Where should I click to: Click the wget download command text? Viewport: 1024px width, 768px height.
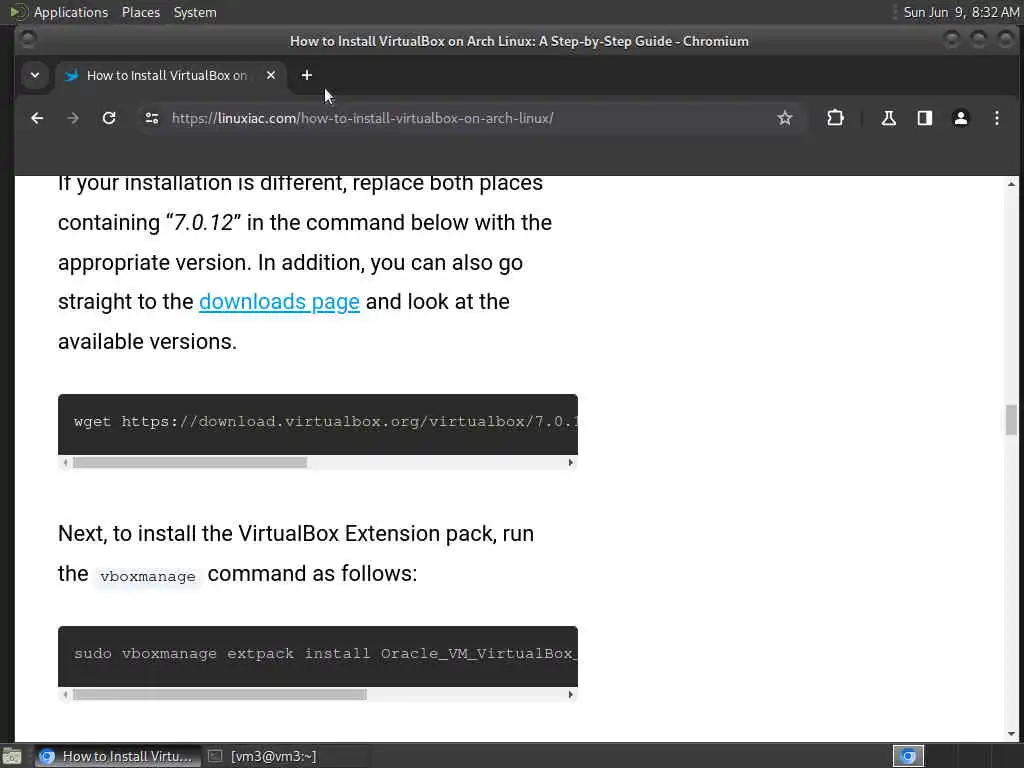pyautogui.click(x=325, y=422)
